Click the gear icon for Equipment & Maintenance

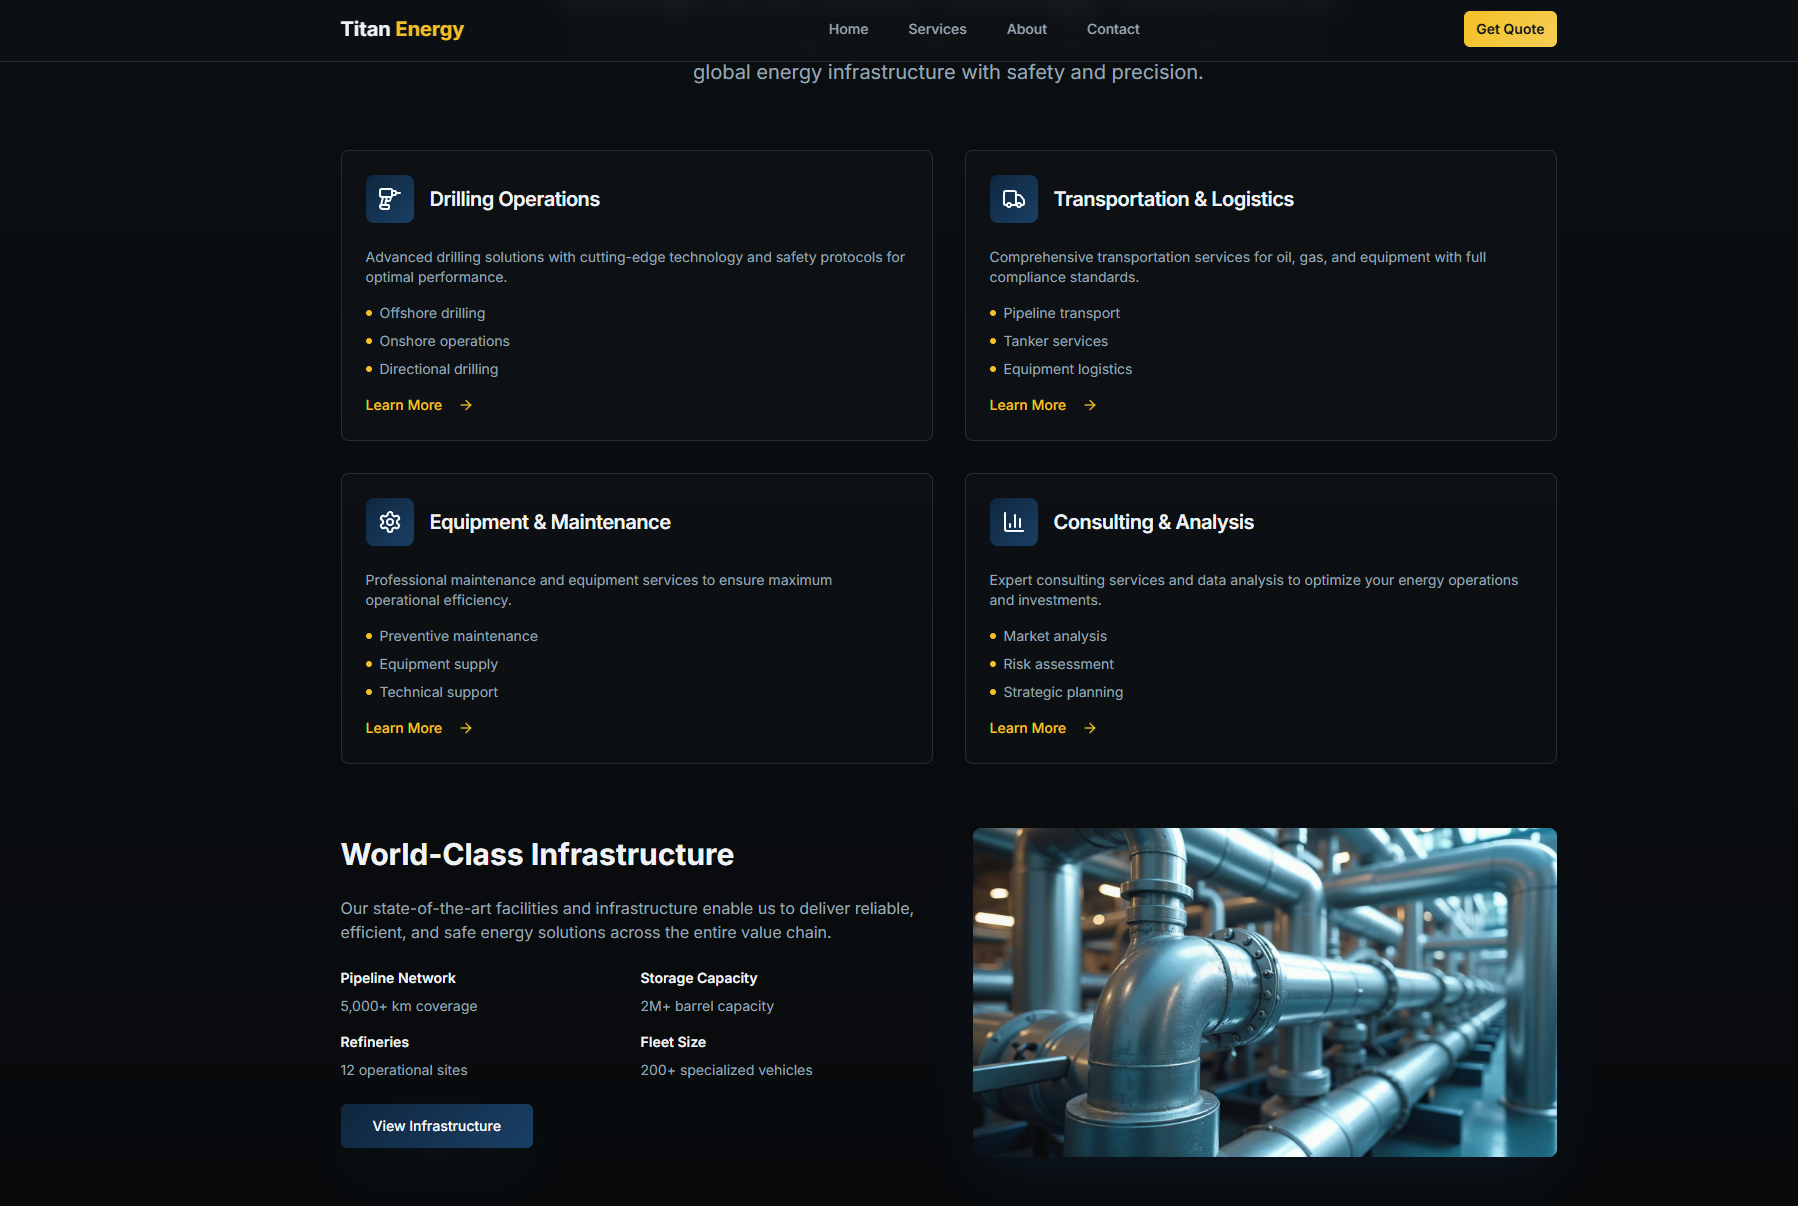389,522
